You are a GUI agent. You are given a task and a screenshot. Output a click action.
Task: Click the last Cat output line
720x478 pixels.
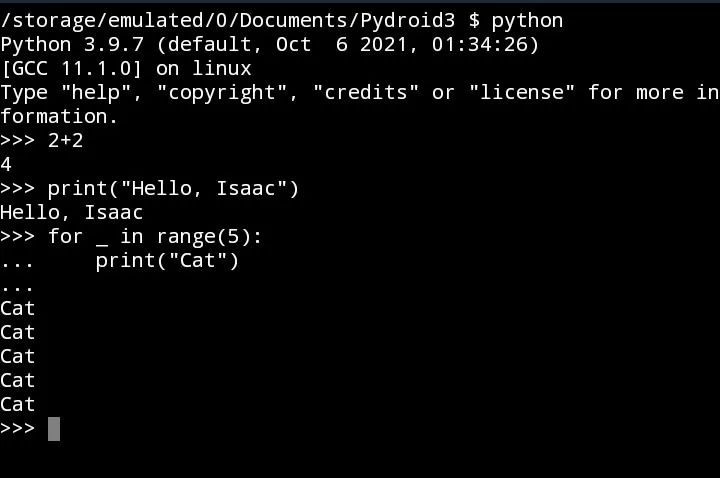point(17,405)
